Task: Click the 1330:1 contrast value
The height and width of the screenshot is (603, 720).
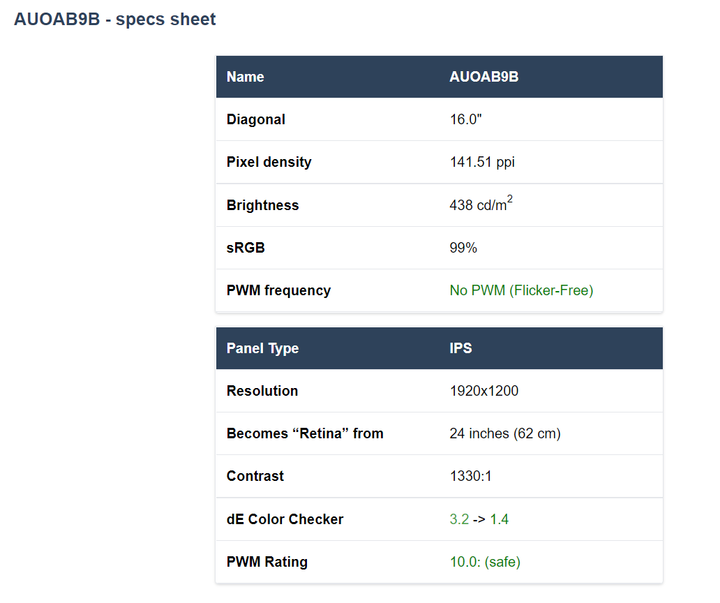Action: pos(471,476)
